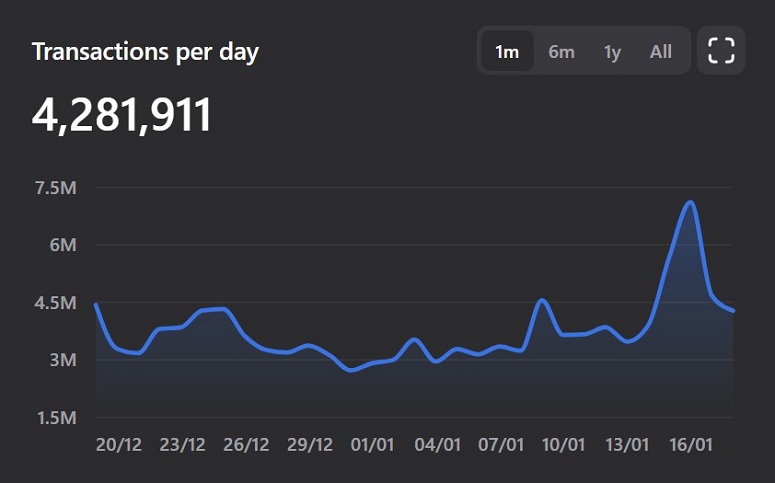This screenshot has height=483, width=775.
Task: Click the 20/12 date label
Action: point(119,445)
